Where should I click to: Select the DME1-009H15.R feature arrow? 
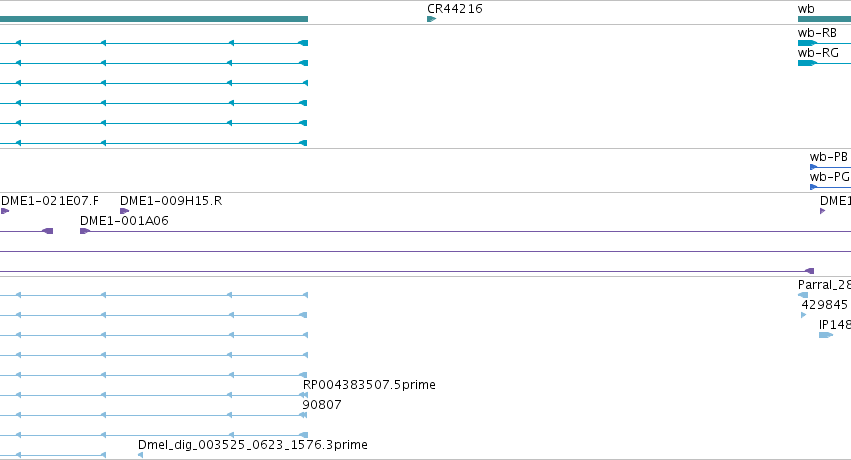124,211
